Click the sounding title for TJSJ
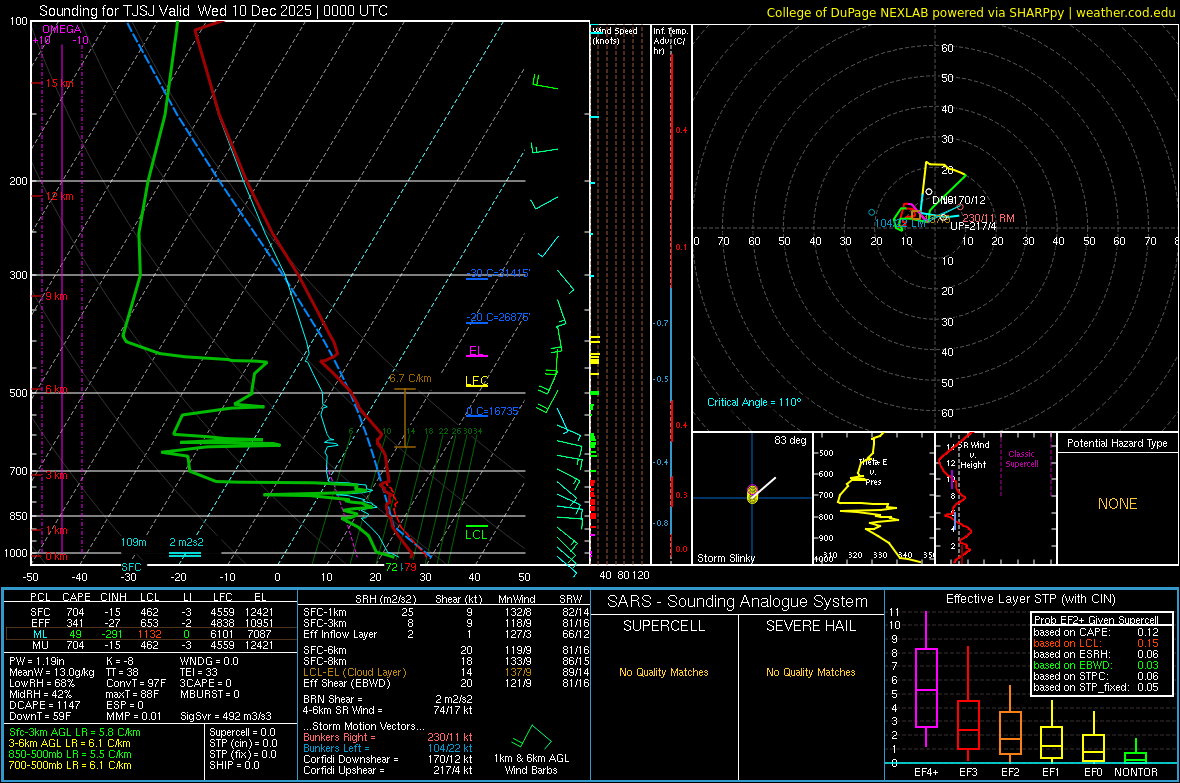Screen dimensions: 1180x783 pos(213,11)
